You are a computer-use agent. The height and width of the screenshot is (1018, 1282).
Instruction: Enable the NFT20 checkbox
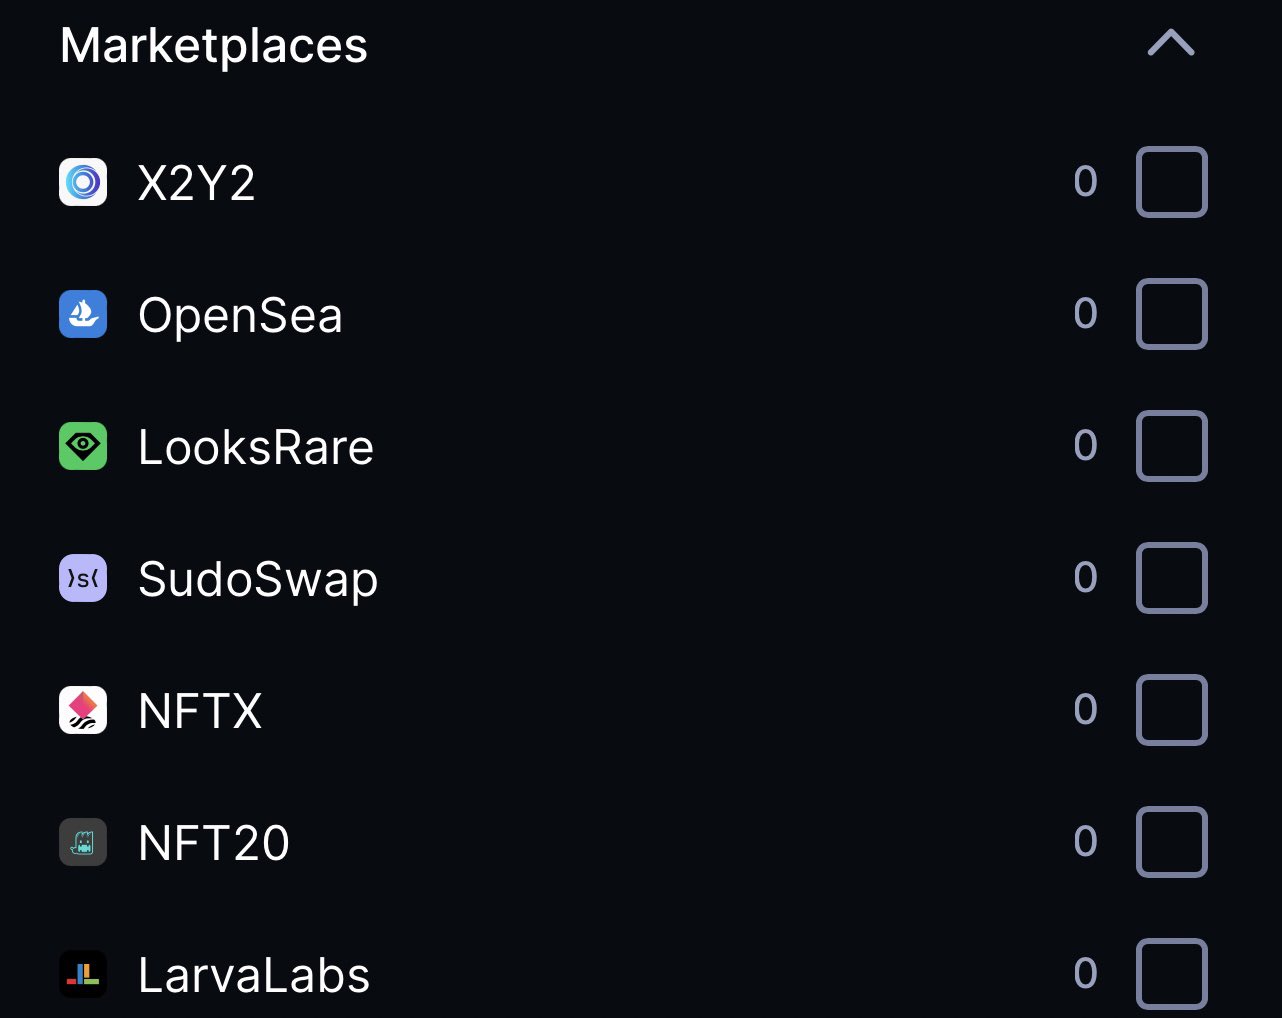(1171, 842)
